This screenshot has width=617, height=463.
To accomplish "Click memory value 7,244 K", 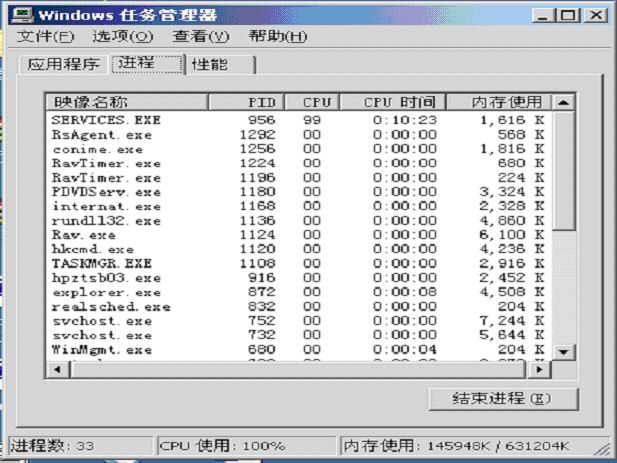I will [x=512, y=321].
